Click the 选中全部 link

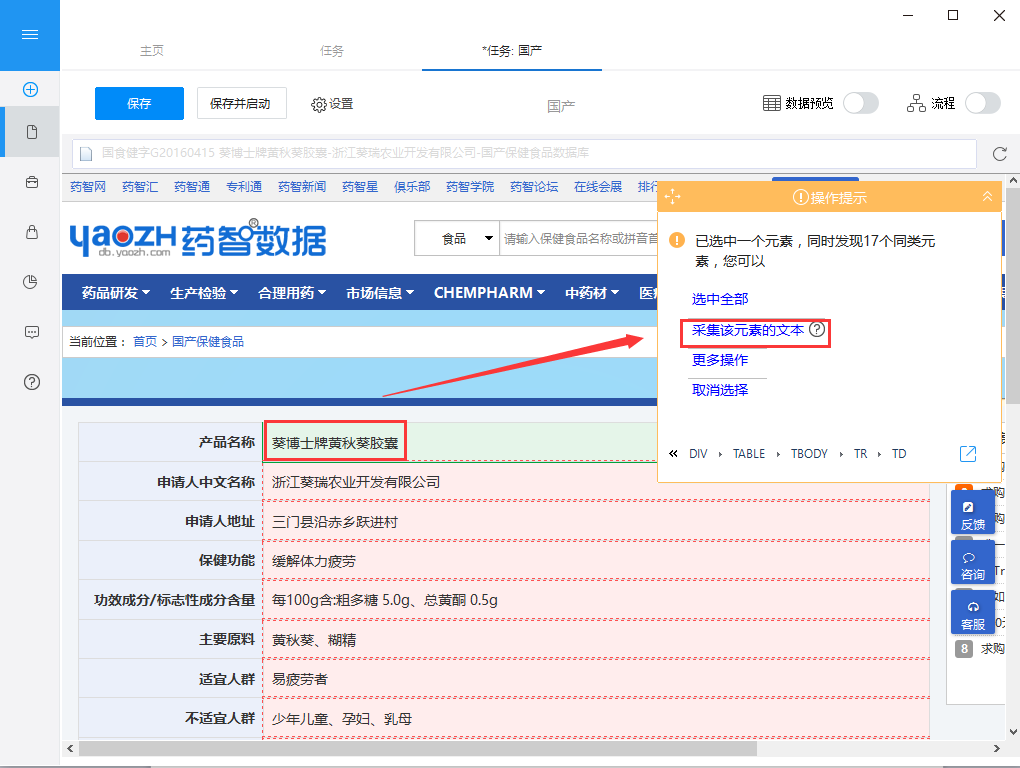pyautogui.click(x=719, y=299)
